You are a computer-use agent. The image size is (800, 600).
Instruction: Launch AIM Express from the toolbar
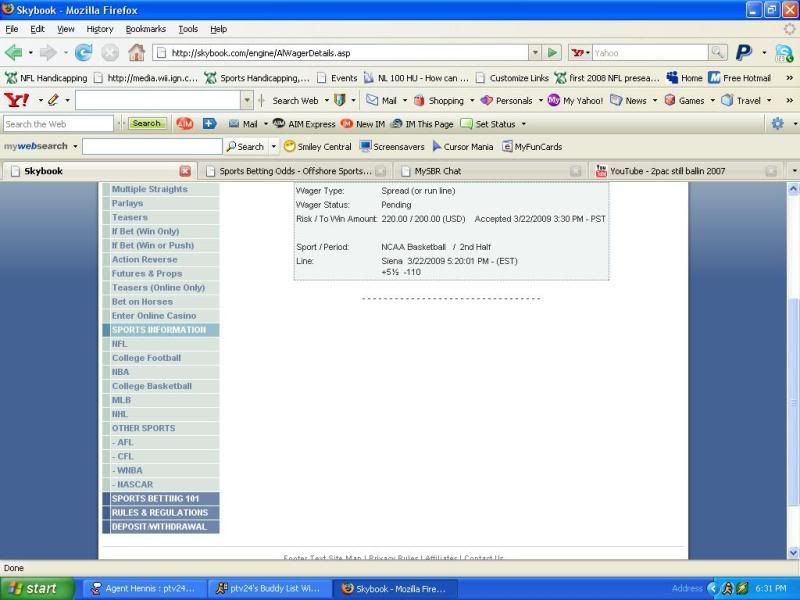304,123
